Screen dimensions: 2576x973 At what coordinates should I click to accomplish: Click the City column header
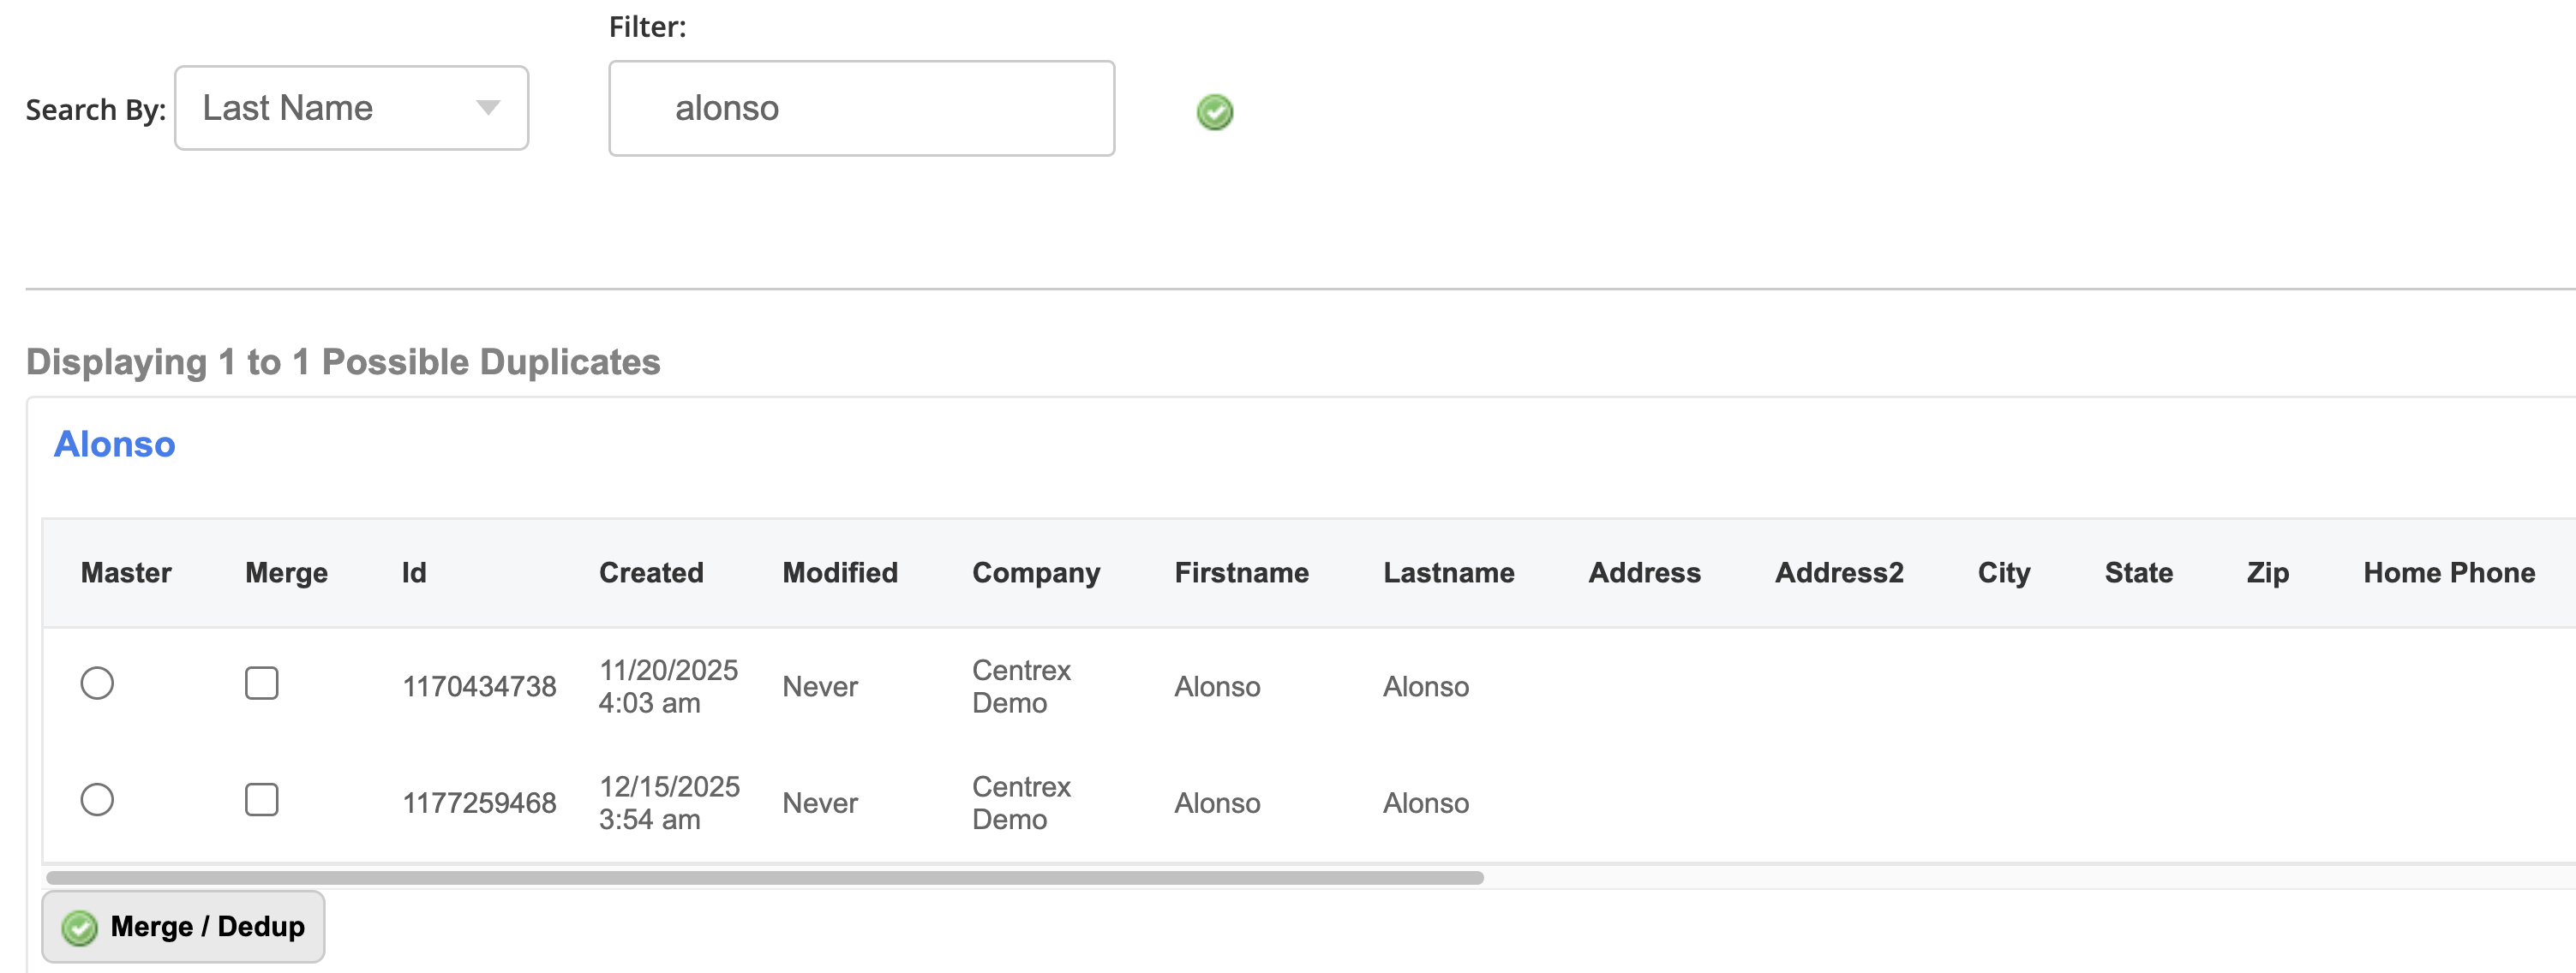click(2004, 573)
